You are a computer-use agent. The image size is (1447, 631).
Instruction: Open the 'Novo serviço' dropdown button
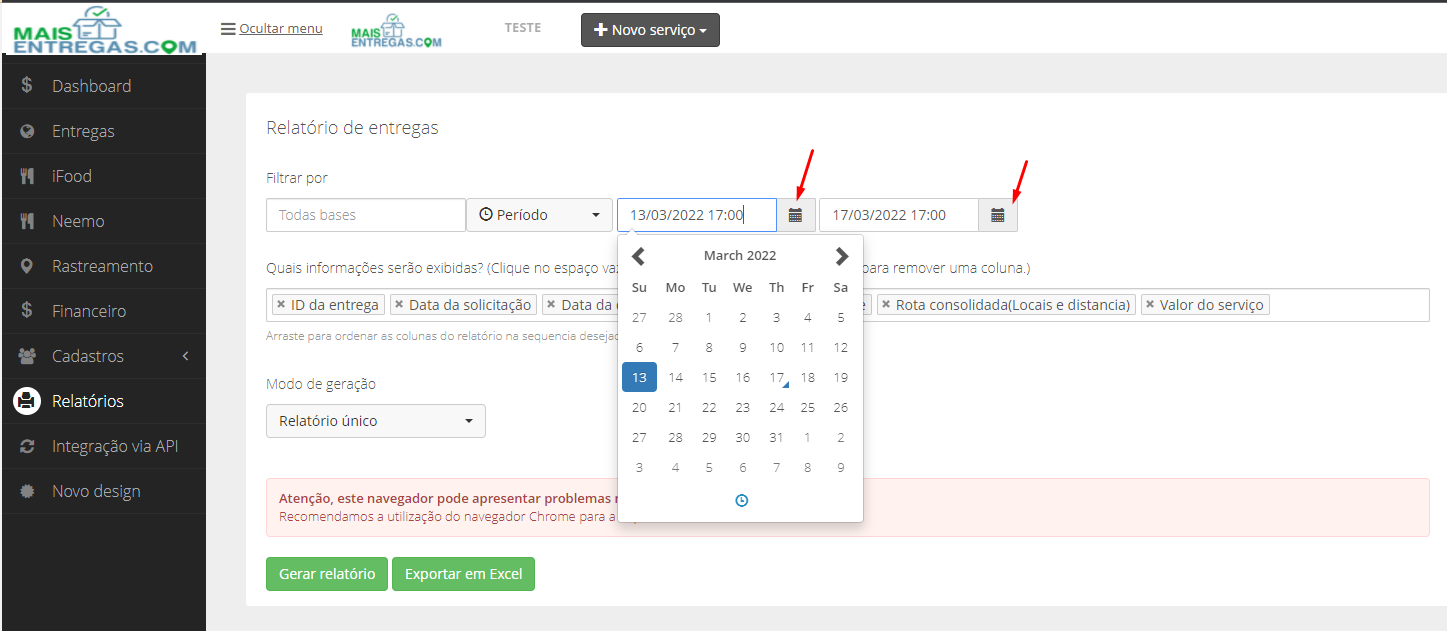[x=650, y=30]
